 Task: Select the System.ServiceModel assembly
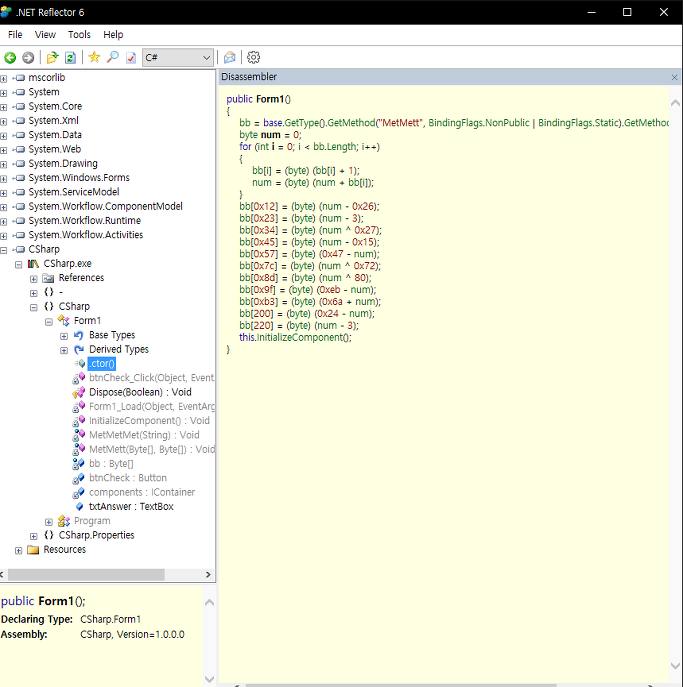click(74, 192)
